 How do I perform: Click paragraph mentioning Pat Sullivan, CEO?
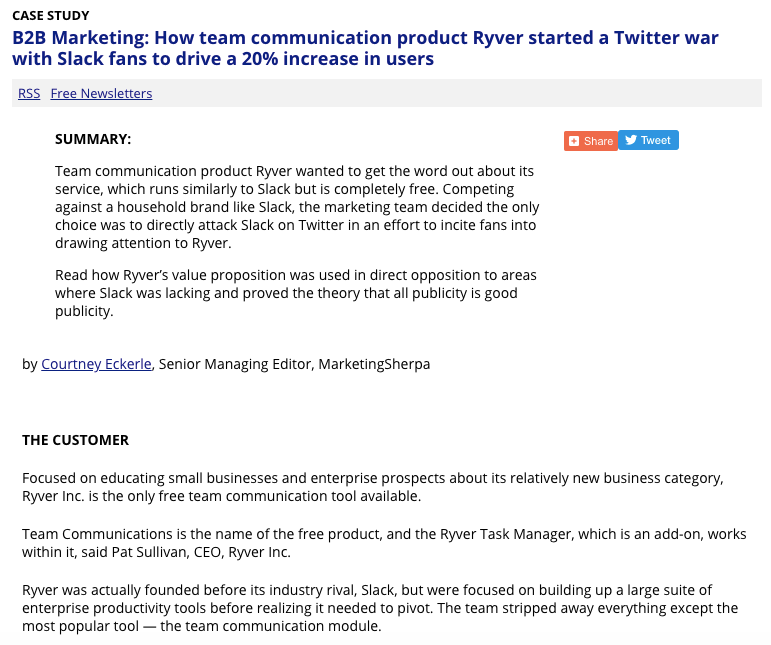[x=384, y=543]
